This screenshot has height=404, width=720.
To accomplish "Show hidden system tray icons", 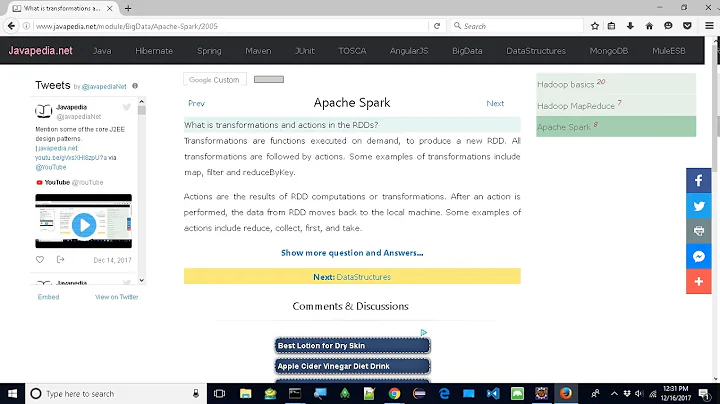I will tap(614, 394).
